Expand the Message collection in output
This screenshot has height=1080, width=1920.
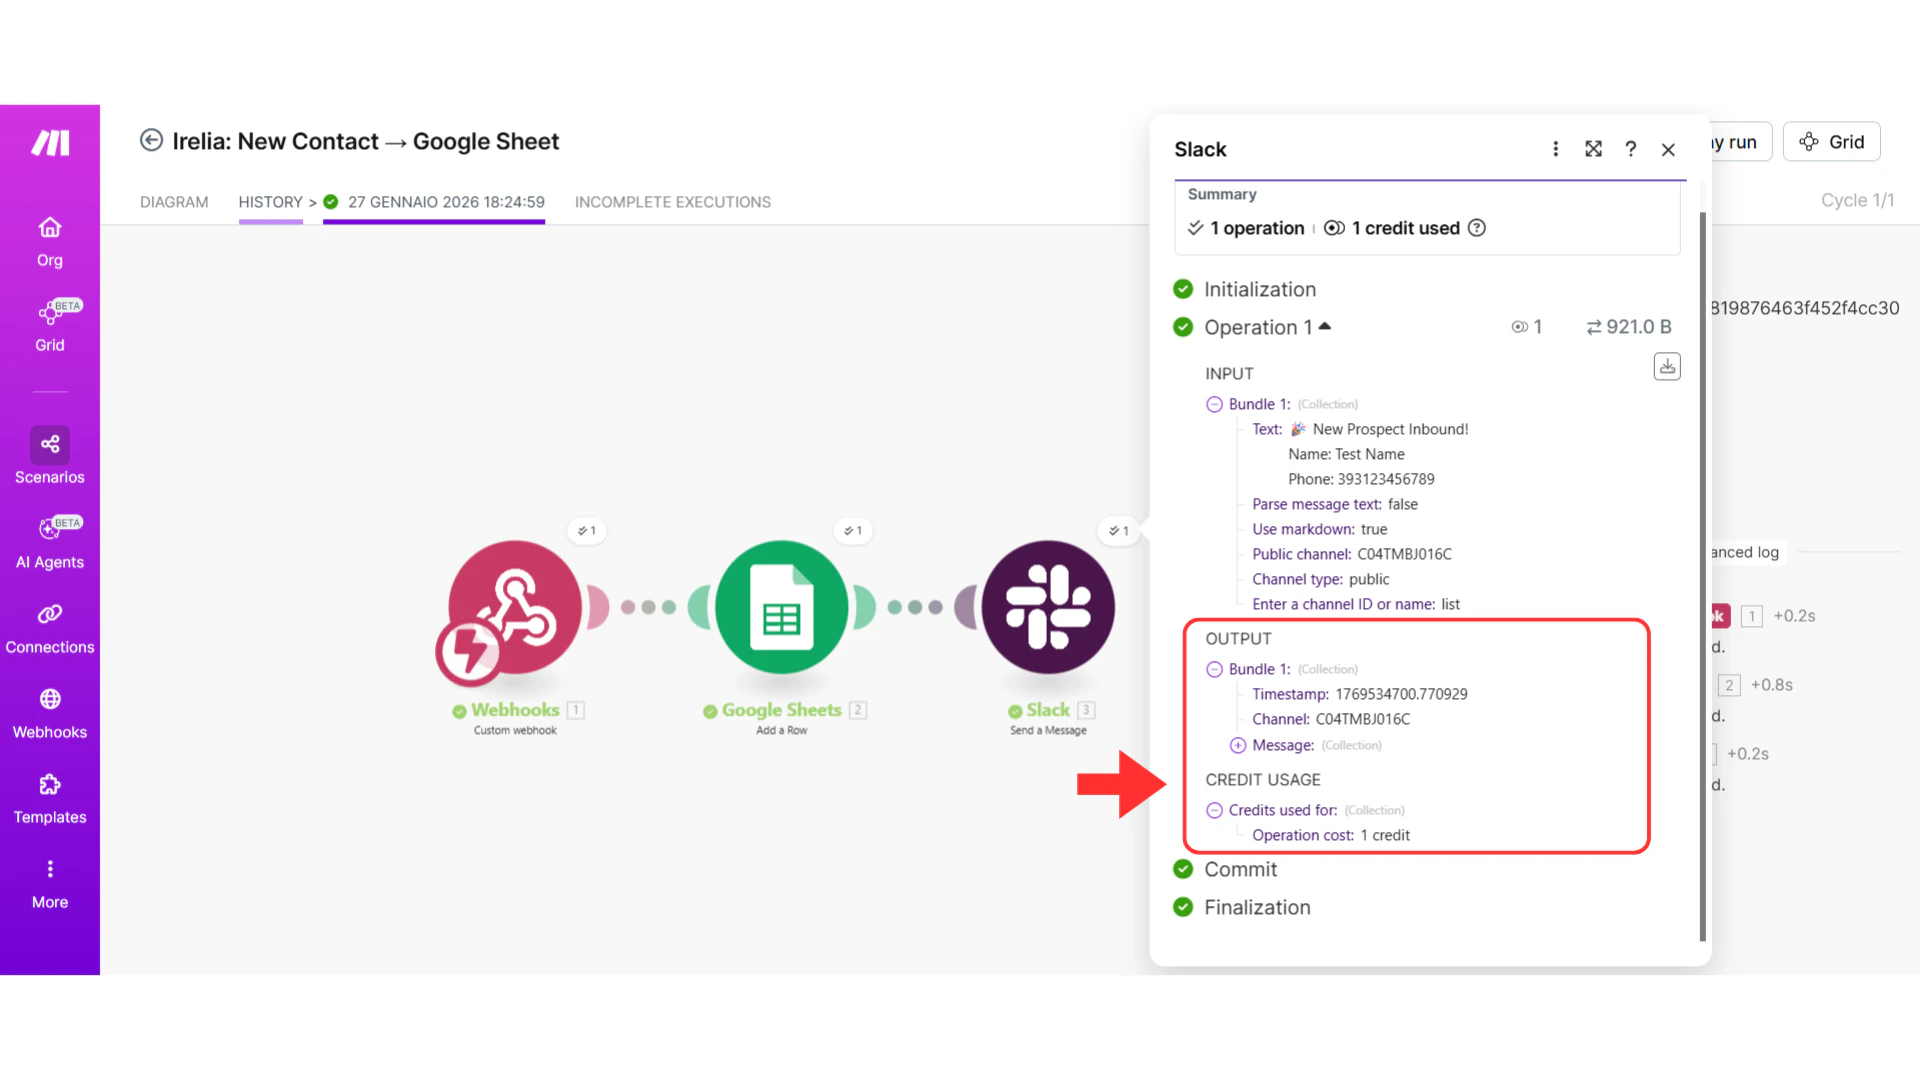click(x=1238, y=745)
